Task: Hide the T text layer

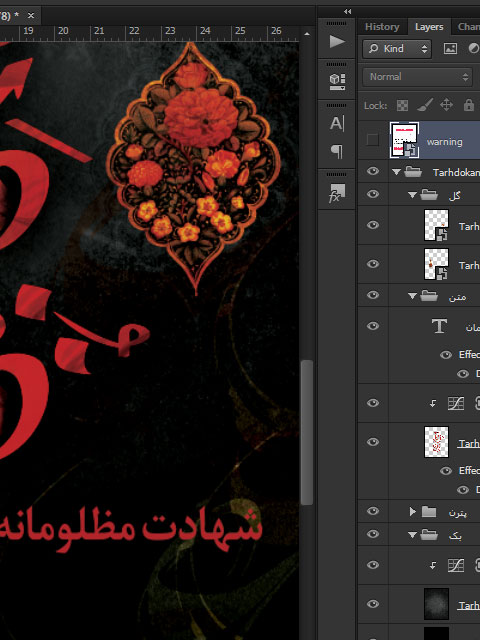Action: [x=373, y=326]
